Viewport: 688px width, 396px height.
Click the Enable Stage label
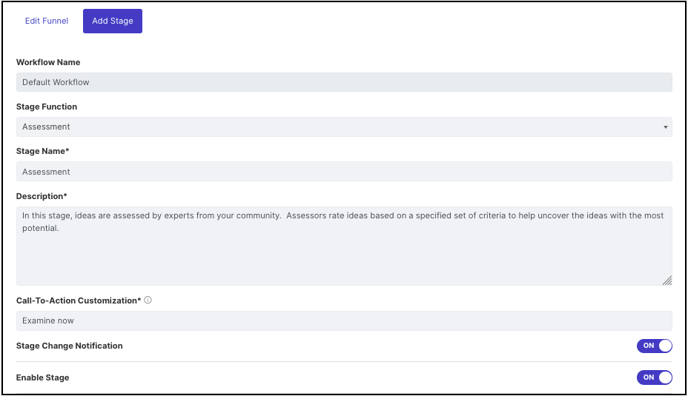point(43,378)
